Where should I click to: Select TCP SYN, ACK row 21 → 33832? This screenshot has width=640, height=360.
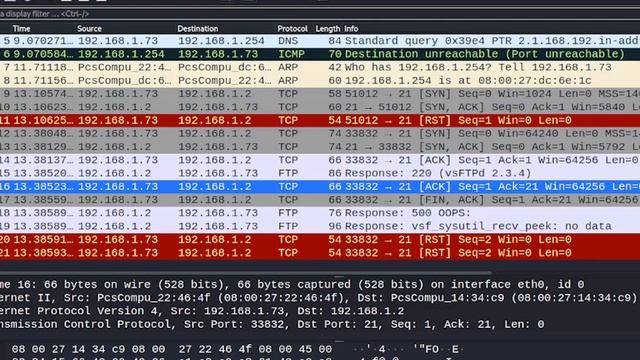point(320,147)
